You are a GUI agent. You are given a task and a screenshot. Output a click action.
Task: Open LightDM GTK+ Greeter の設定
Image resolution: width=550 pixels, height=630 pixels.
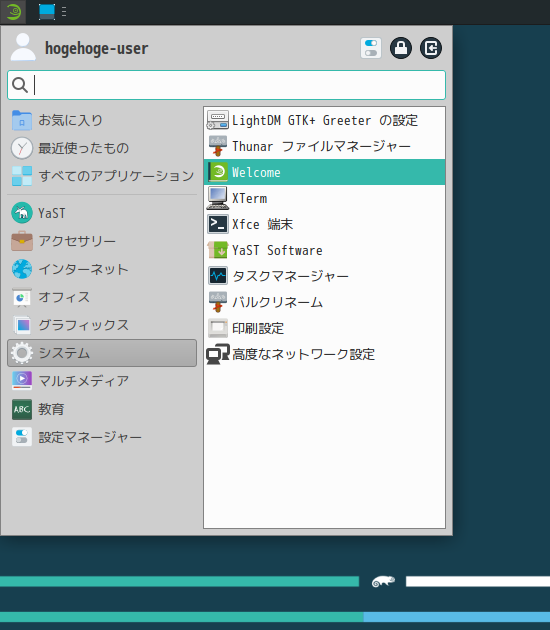tap(324, 120)
